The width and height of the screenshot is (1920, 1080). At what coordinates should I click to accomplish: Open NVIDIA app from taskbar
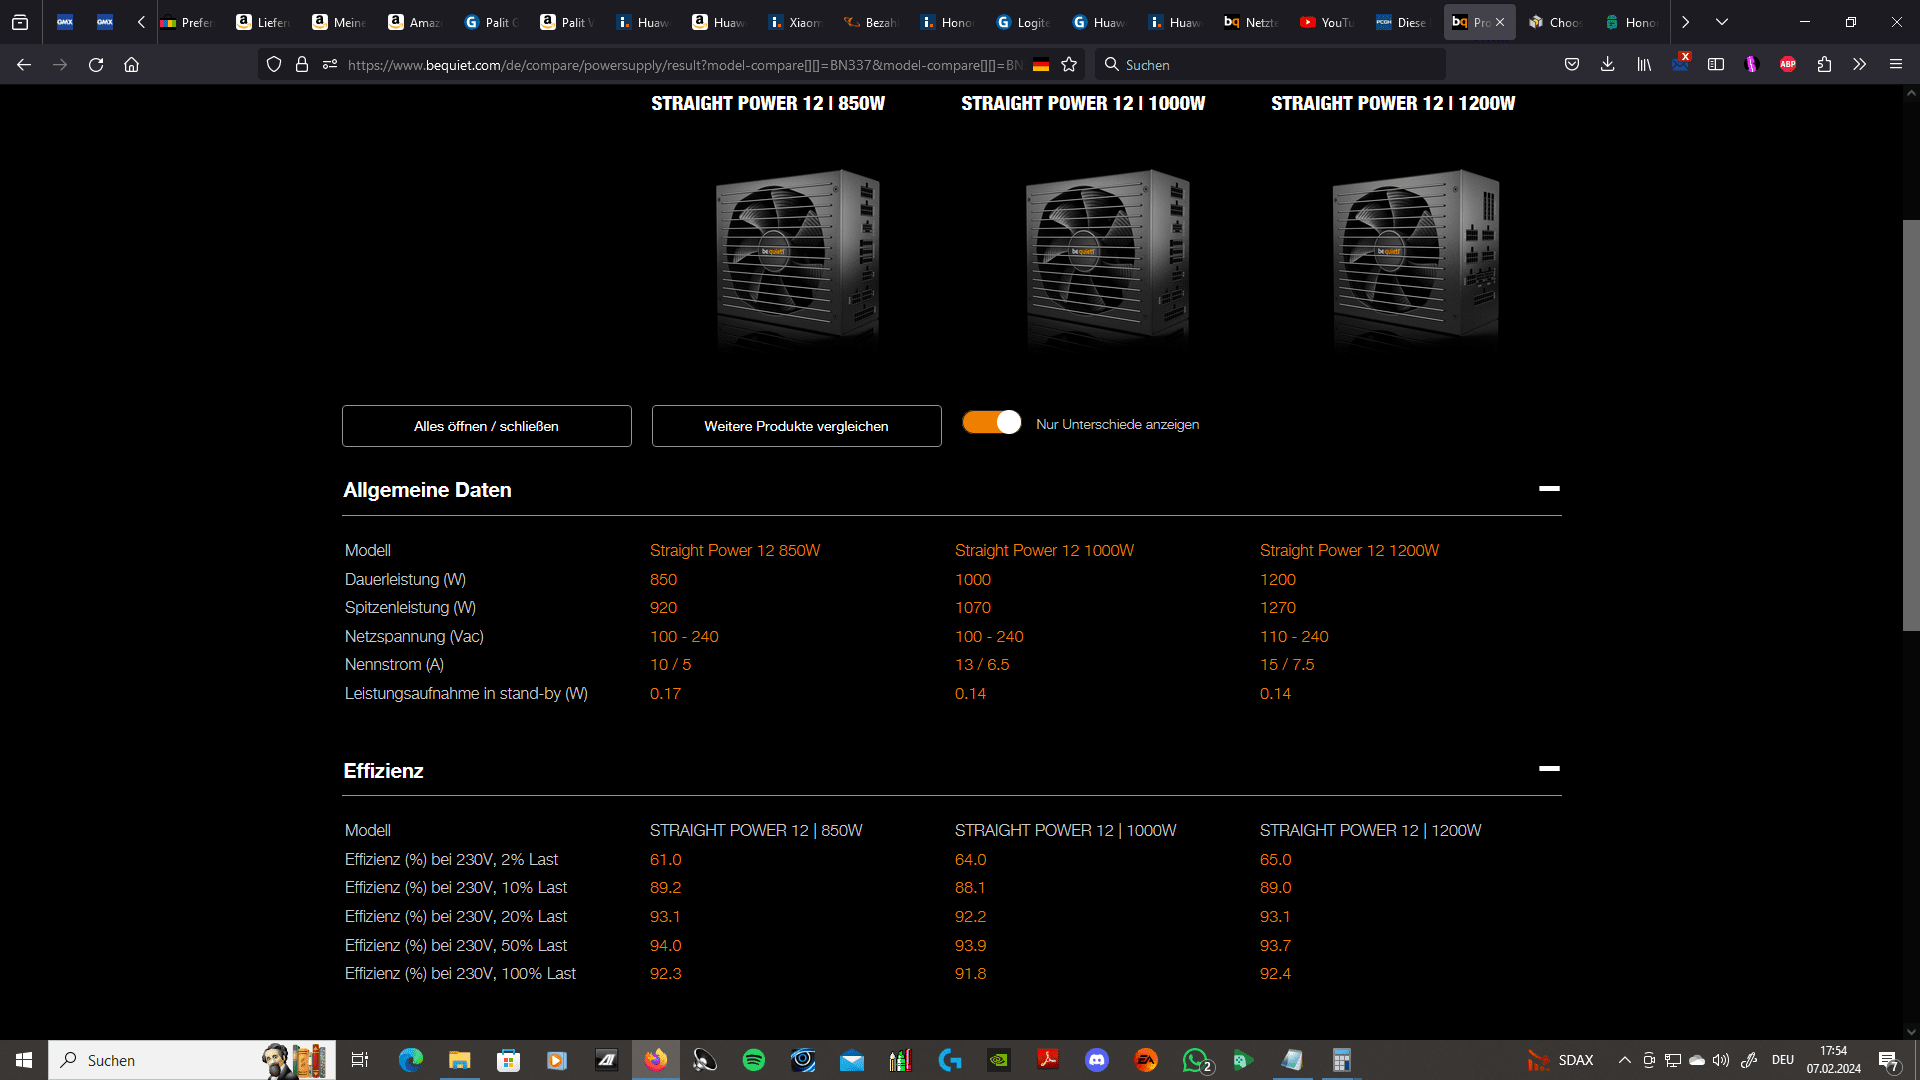tap(999, 1060)
